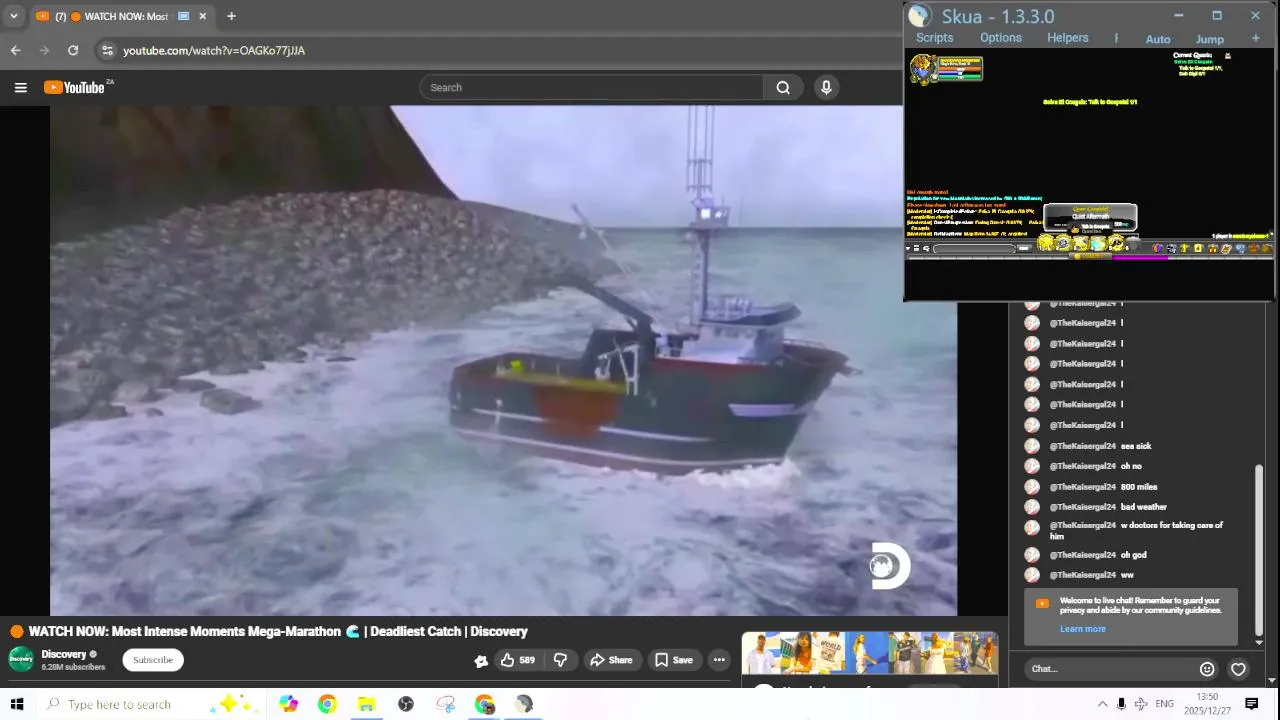This screenshot has height=720, width=1280.
Task: Open the emoji picker in live chat
Action: [x=1207, y=669]
